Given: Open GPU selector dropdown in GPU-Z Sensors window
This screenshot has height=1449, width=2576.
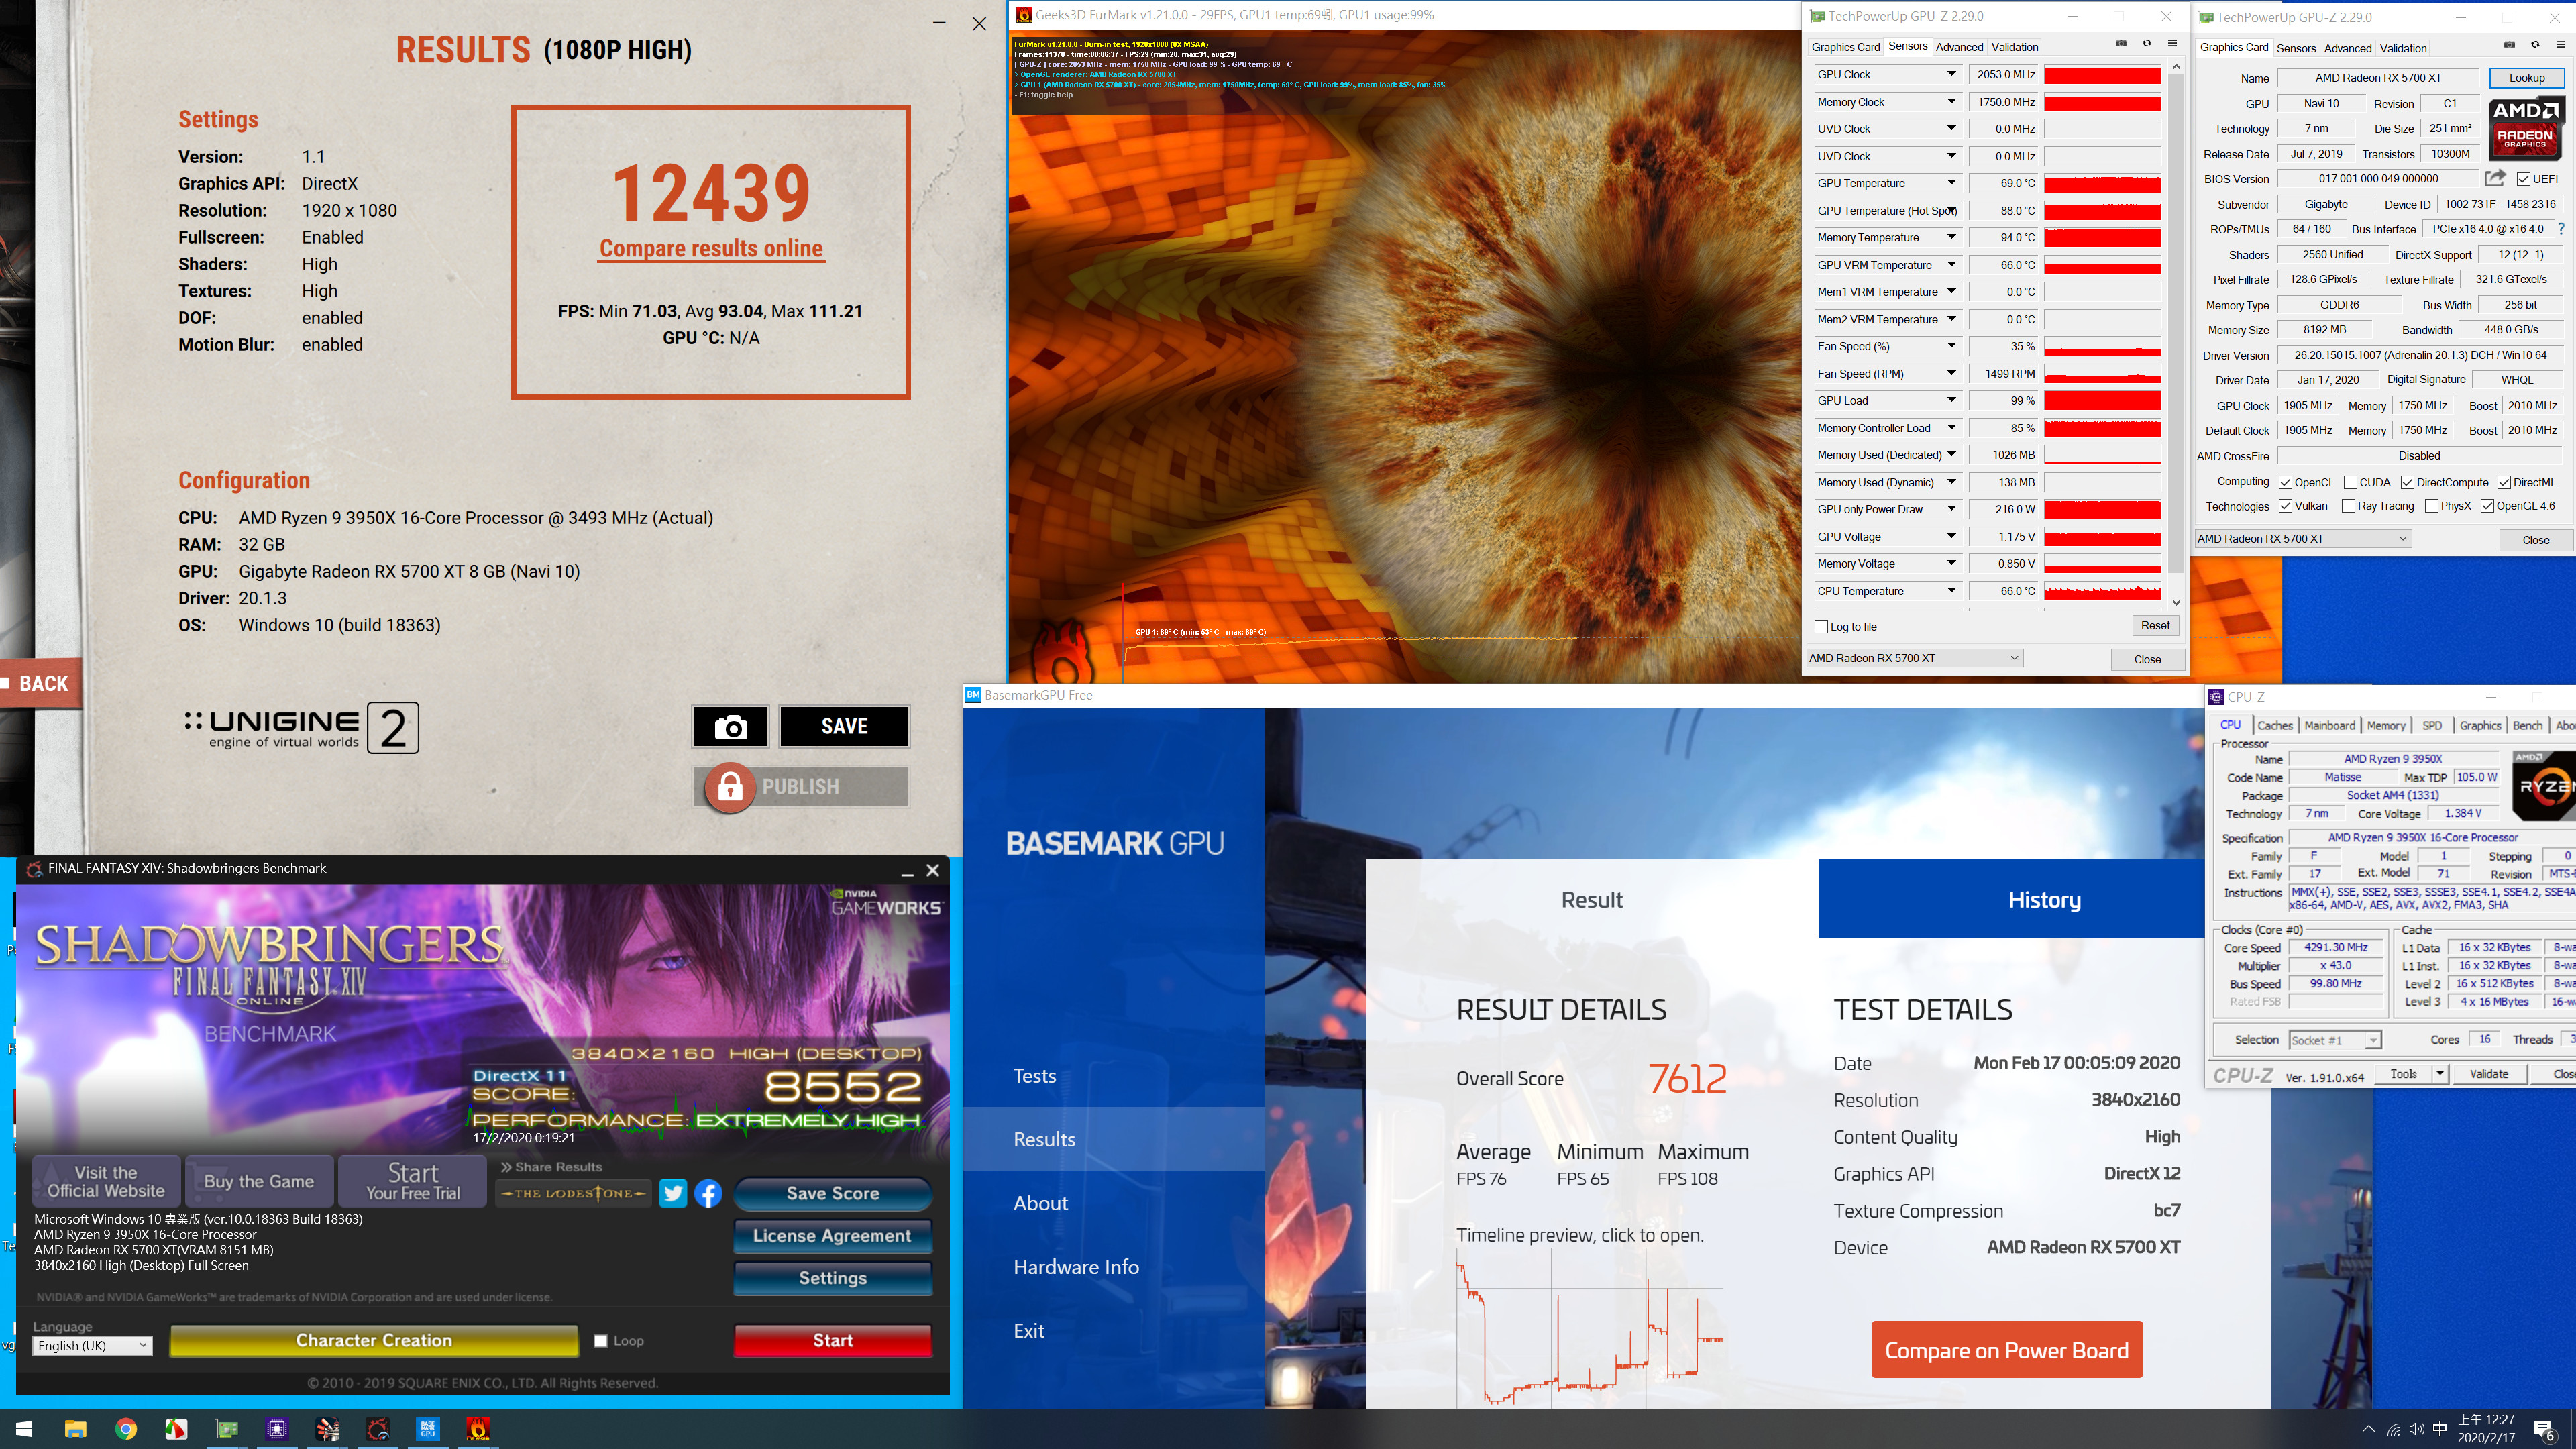Looking at the screenshot, I should (1914, 658).
